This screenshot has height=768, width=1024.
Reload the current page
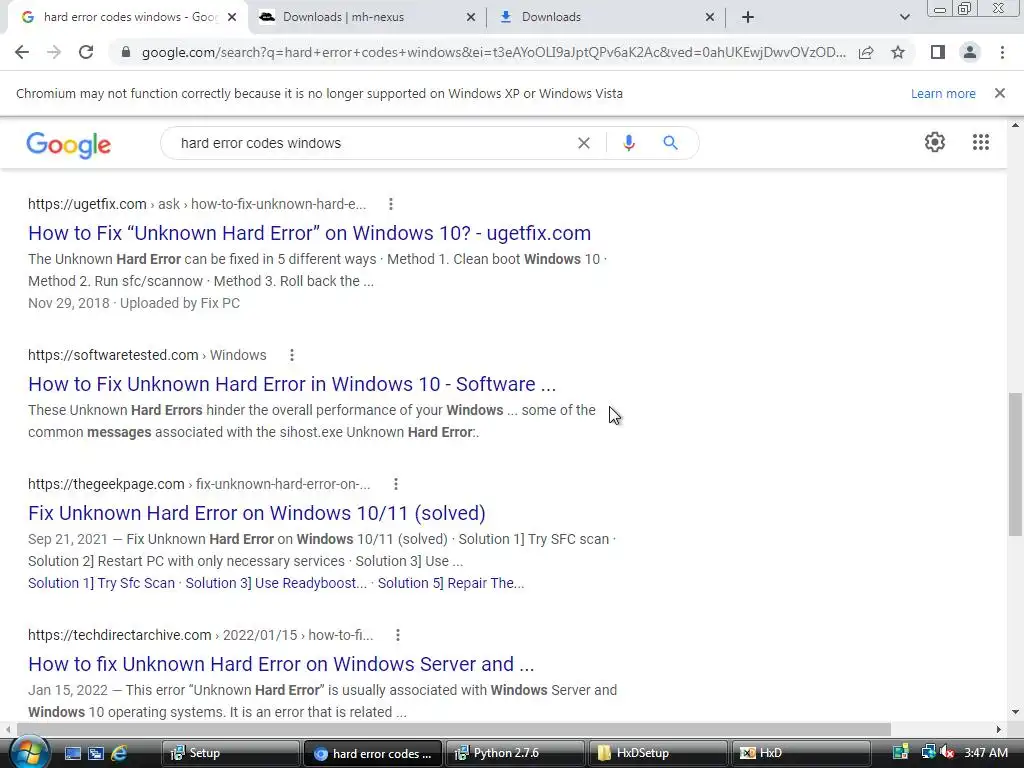coord(86,52)
